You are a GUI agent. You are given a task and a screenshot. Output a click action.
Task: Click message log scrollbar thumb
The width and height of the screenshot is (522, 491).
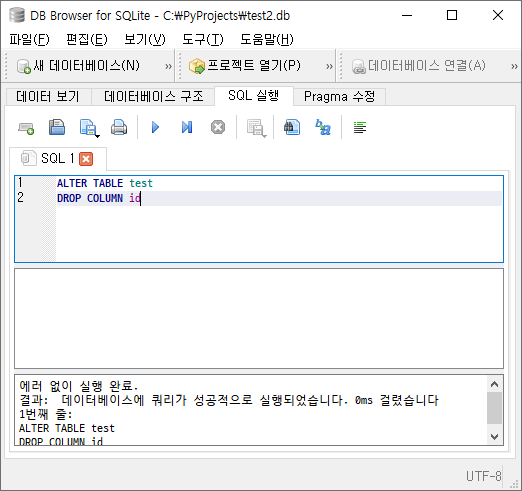494,408
